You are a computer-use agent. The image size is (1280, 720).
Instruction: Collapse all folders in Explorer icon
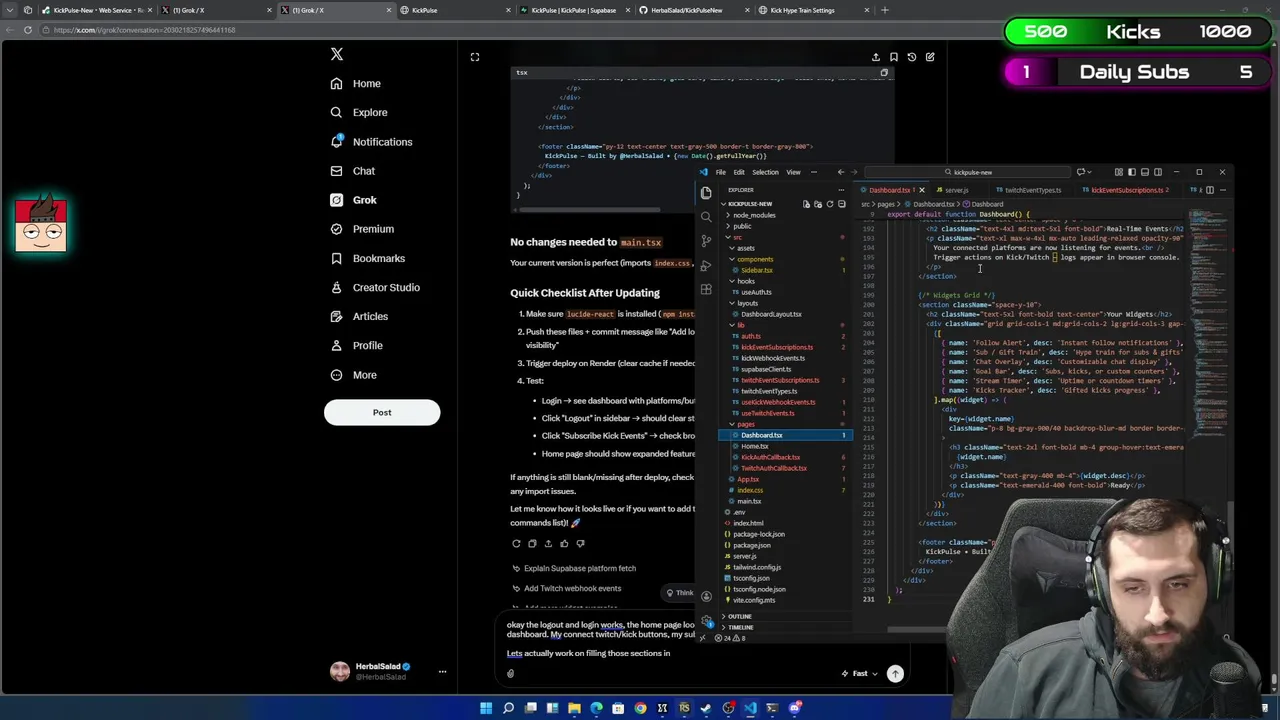[841, 204]
